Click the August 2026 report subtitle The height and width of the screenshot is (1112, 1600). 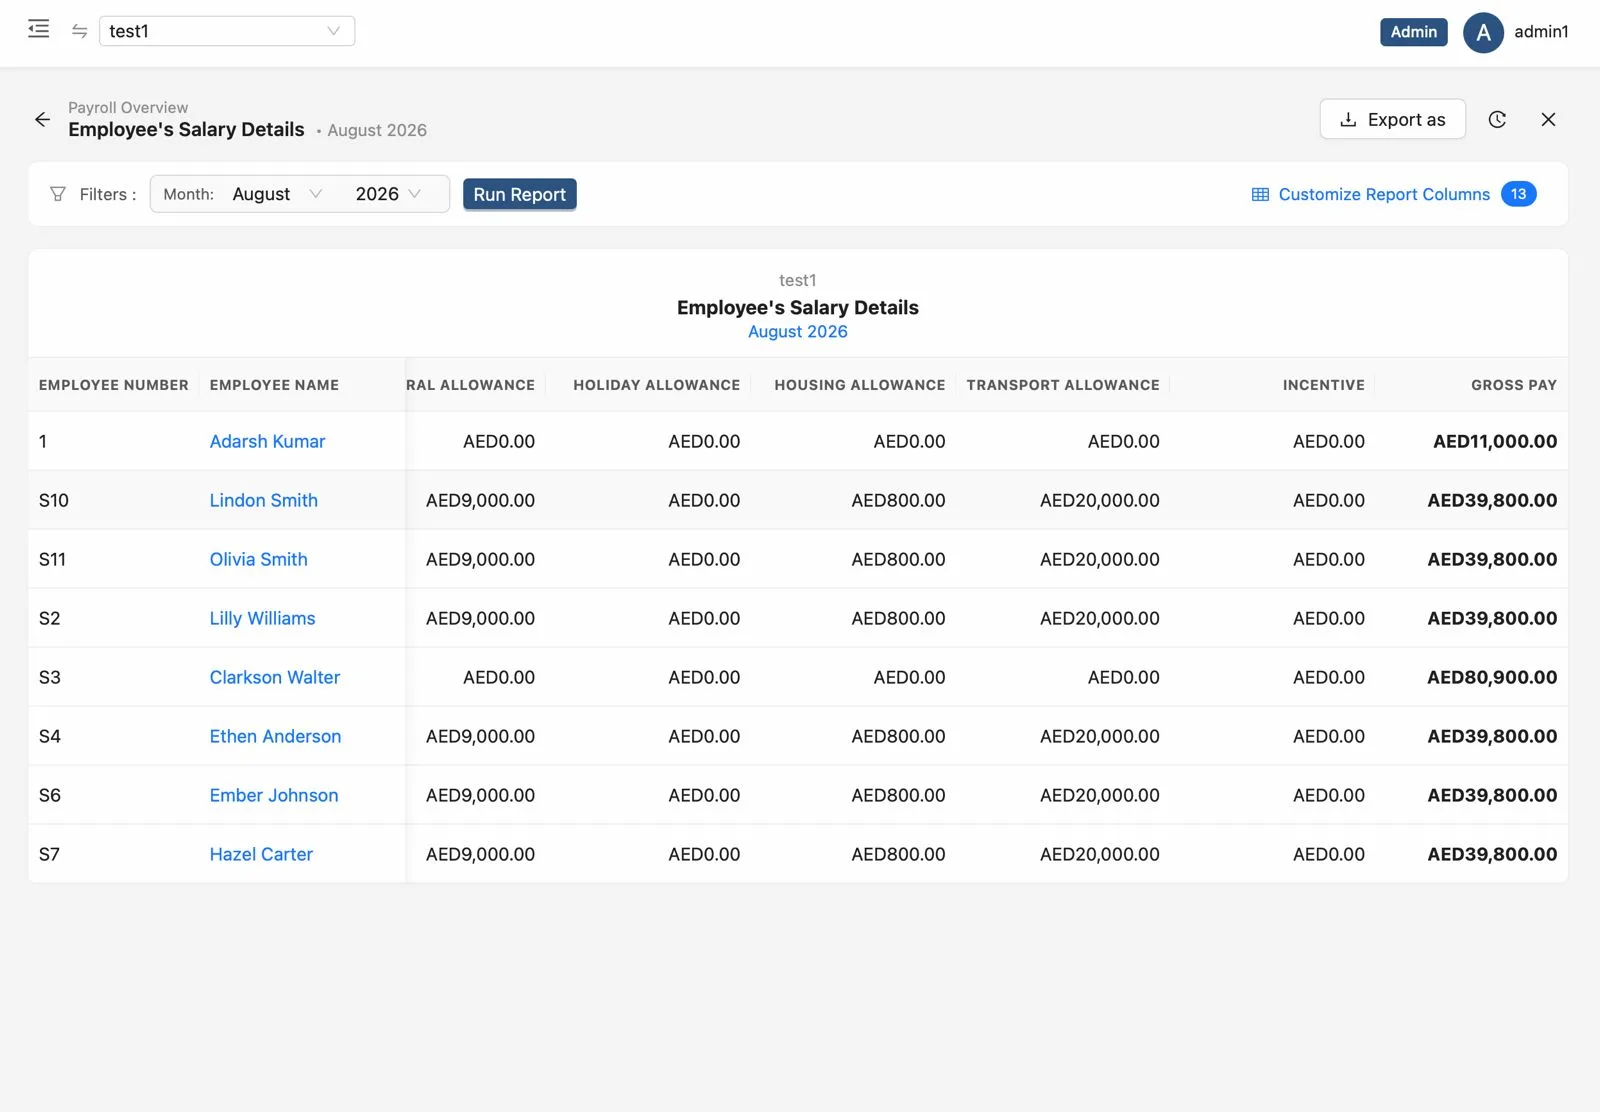coord(797,331)
